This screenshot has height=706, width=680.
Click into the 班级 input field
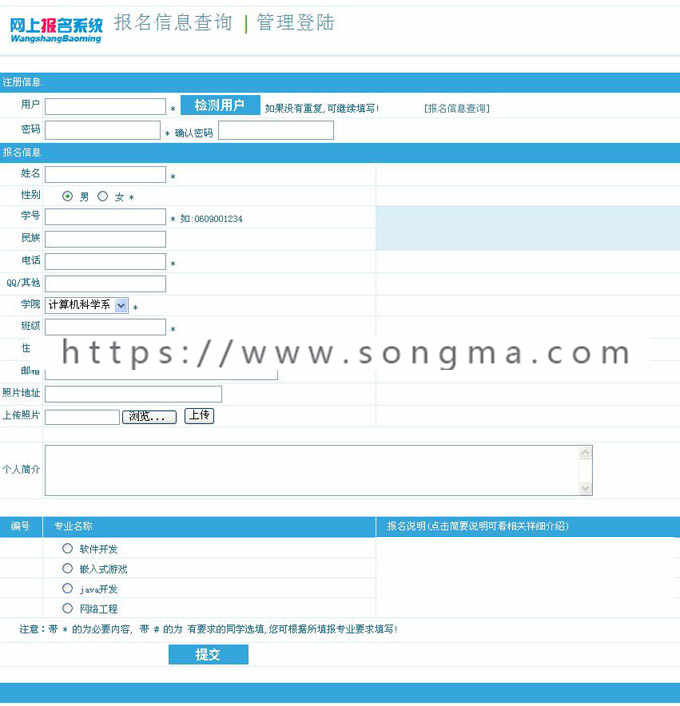(x=105, y=327)
